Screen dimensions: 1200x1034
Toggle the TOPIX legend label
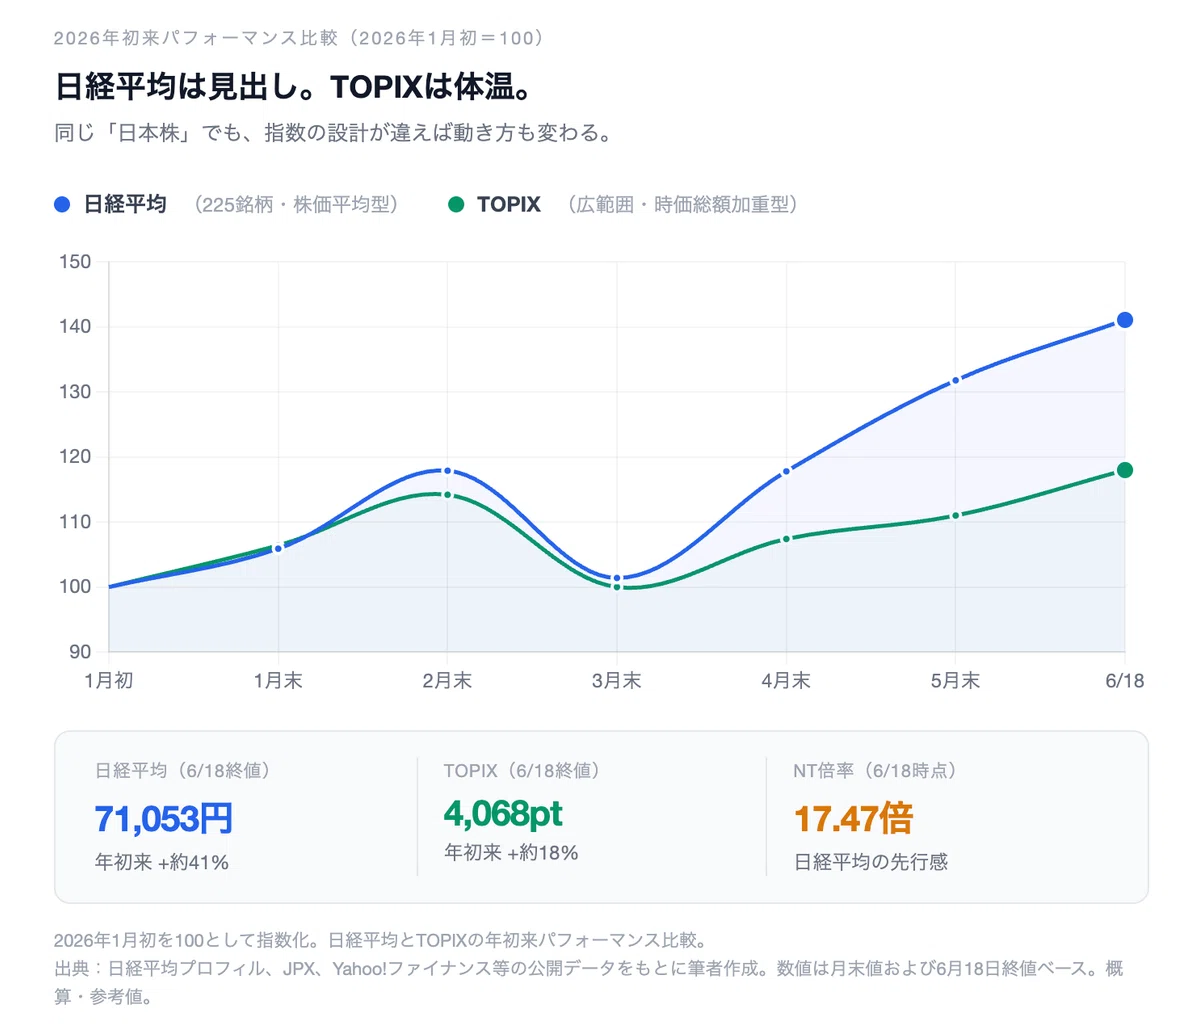[x=509, y=205]
